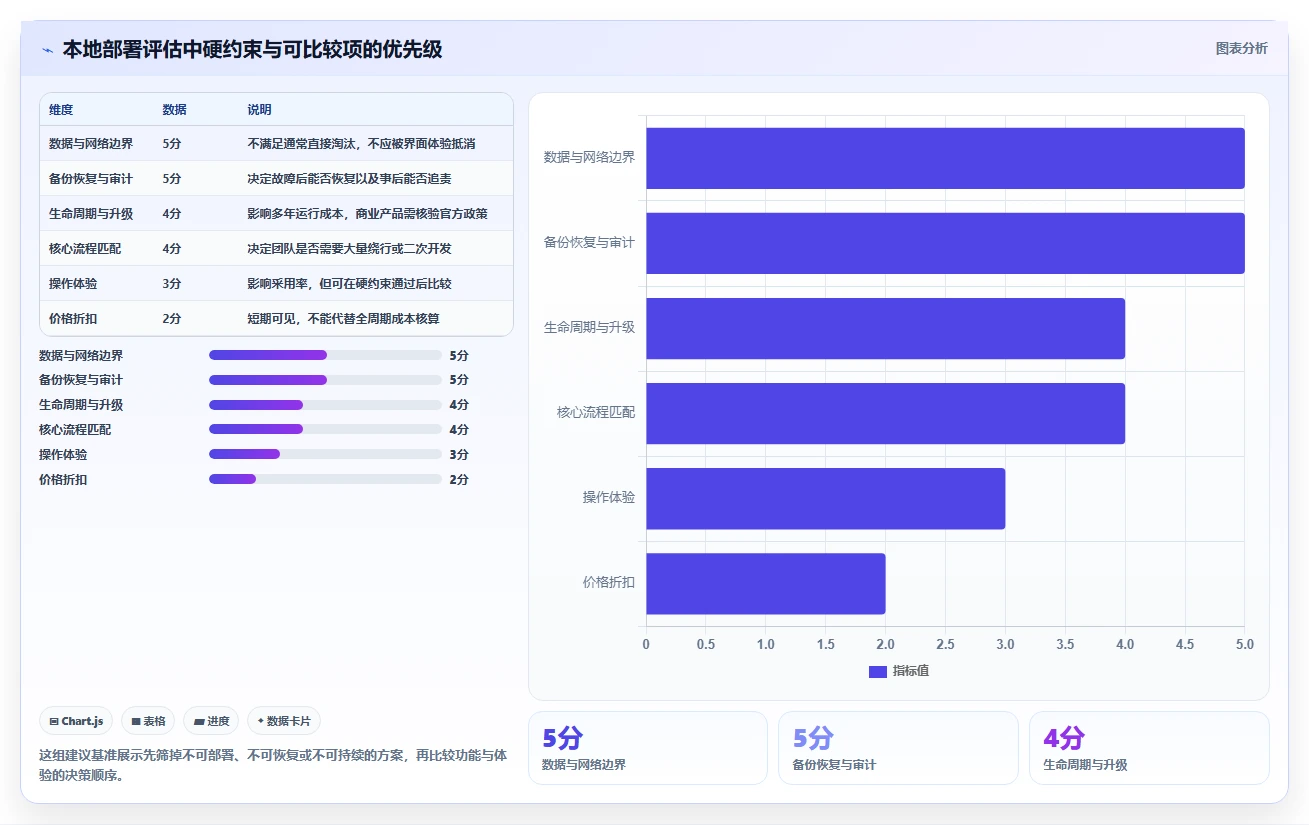This screenshot has height=825, width=1309.
Task: Click the summary paragraph 这组建议基准展示
Action: (x=273, y=765)
